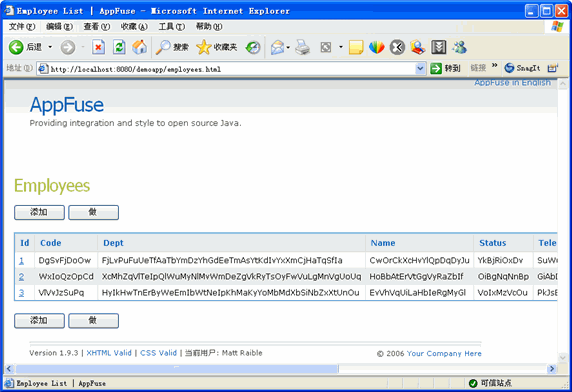Image resolution: width=572 pixels, height=392 pixels.
Task: Click the grey Forward arrow icon
Action: point(68,47)
